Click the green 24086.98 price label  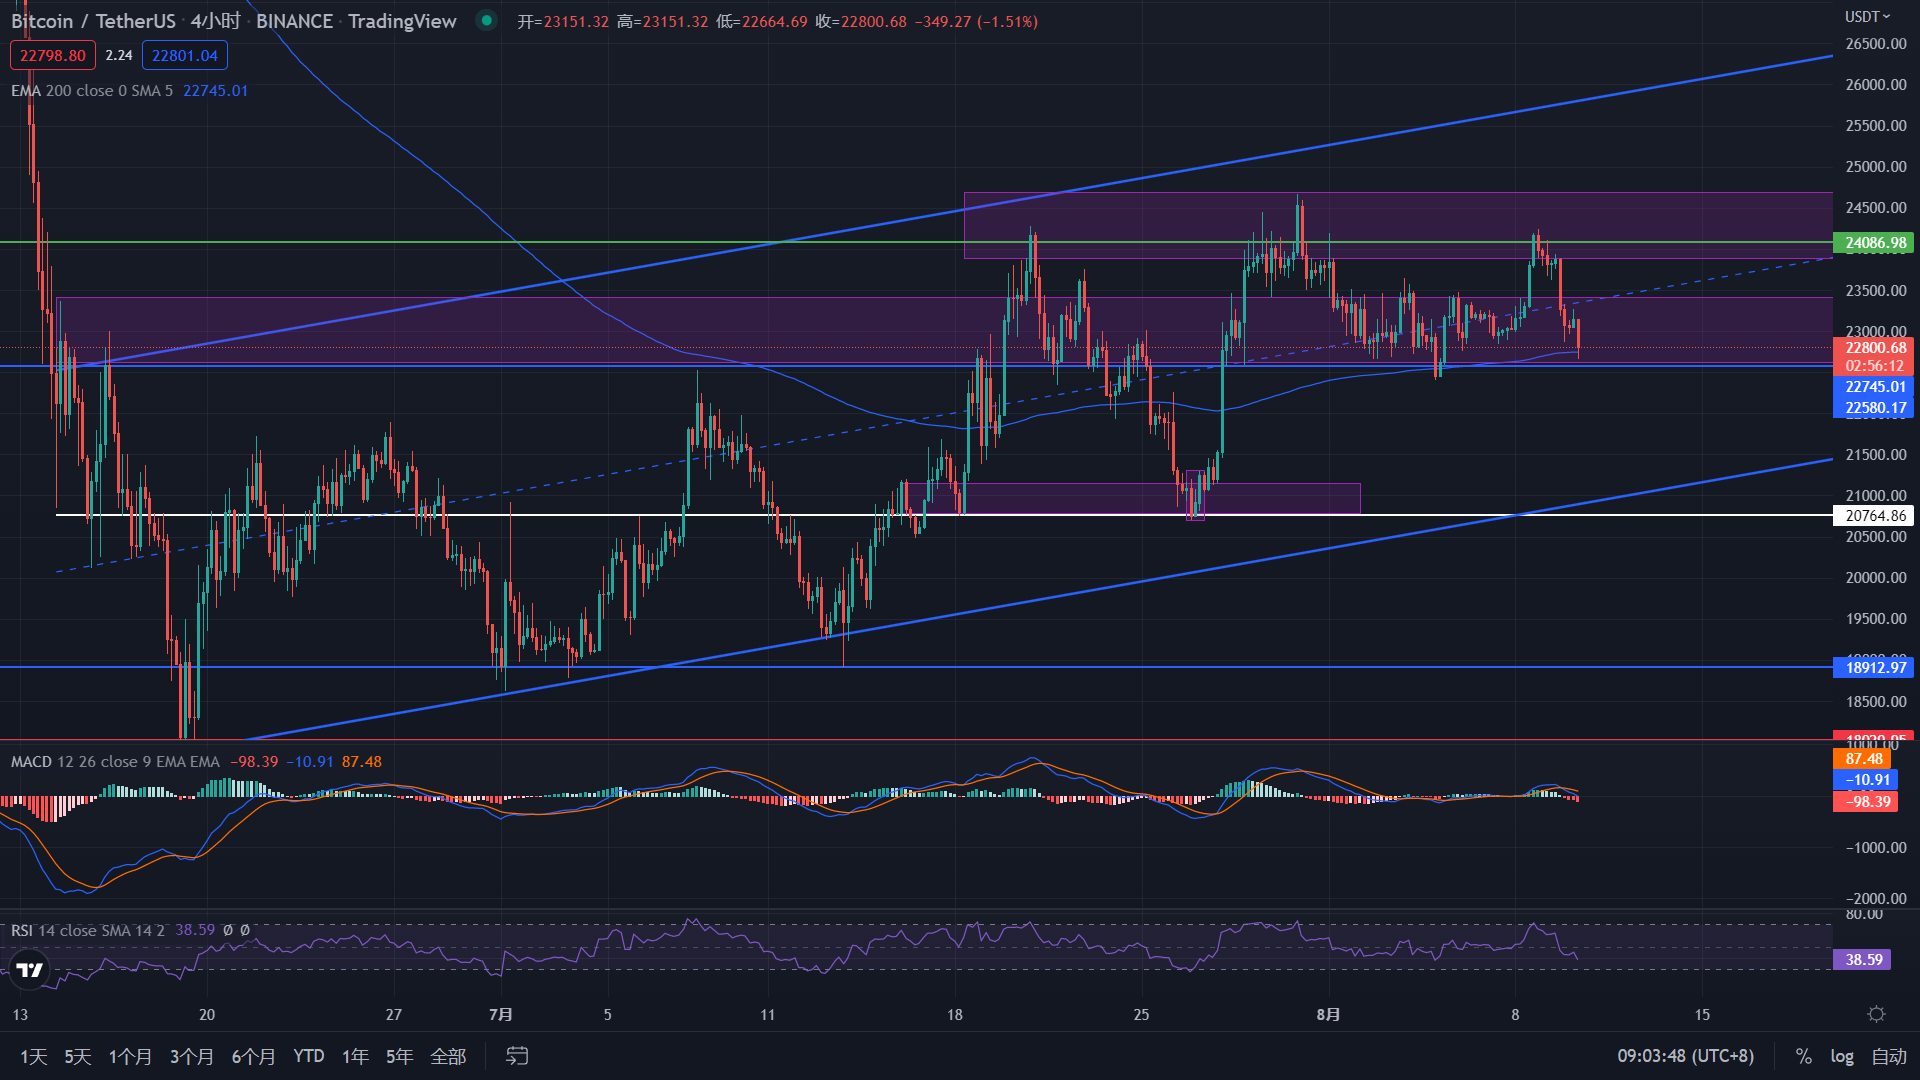tap(1873, 243)
